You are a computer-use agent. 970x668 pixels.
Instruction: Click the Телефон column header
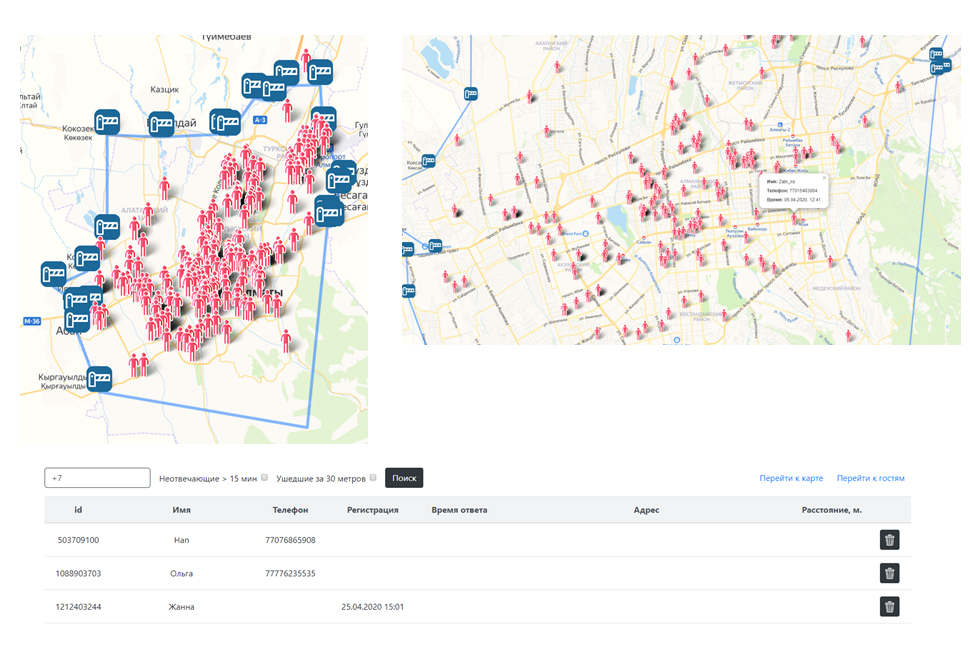pyautogui.click(x=290, y=510)
